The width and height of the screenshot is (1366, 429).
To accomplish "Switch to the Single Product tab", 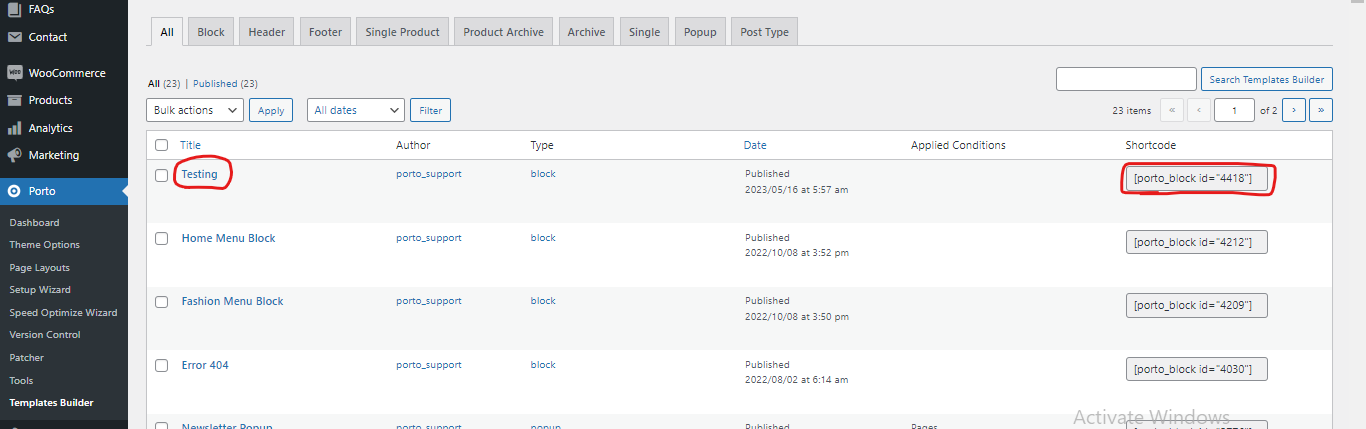I will (402, 32).
